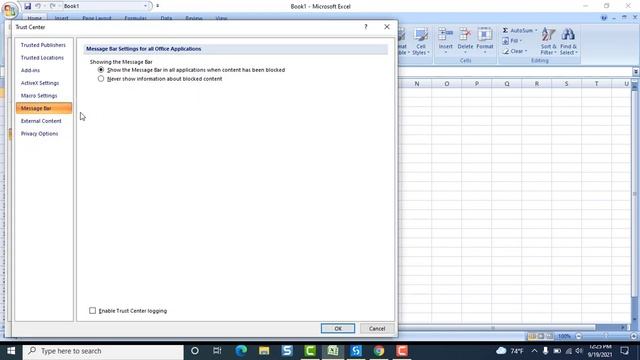
Task: Open the Format cells menu icon
Action: coord(485,35)
